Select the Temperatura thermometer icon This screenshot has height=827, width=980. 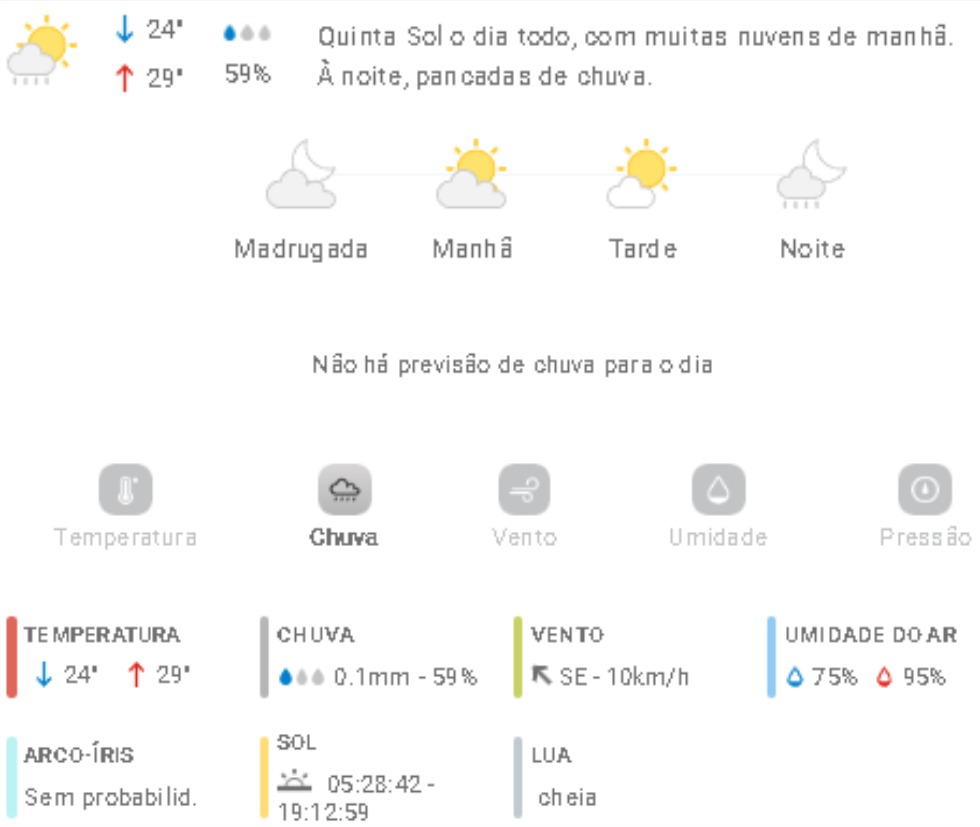[x=125, y=490]
